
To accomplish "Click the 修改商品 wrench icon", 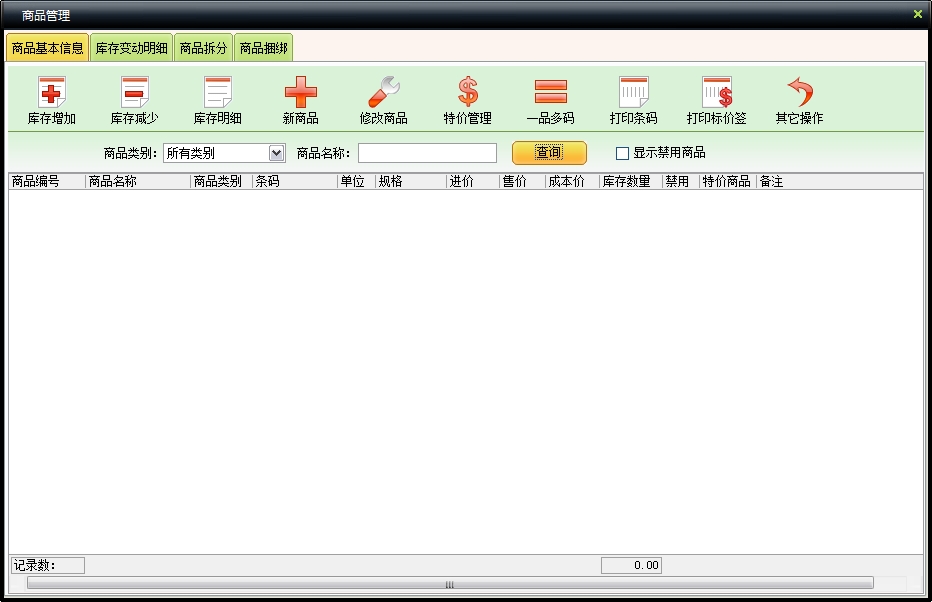I will (383, 93).
